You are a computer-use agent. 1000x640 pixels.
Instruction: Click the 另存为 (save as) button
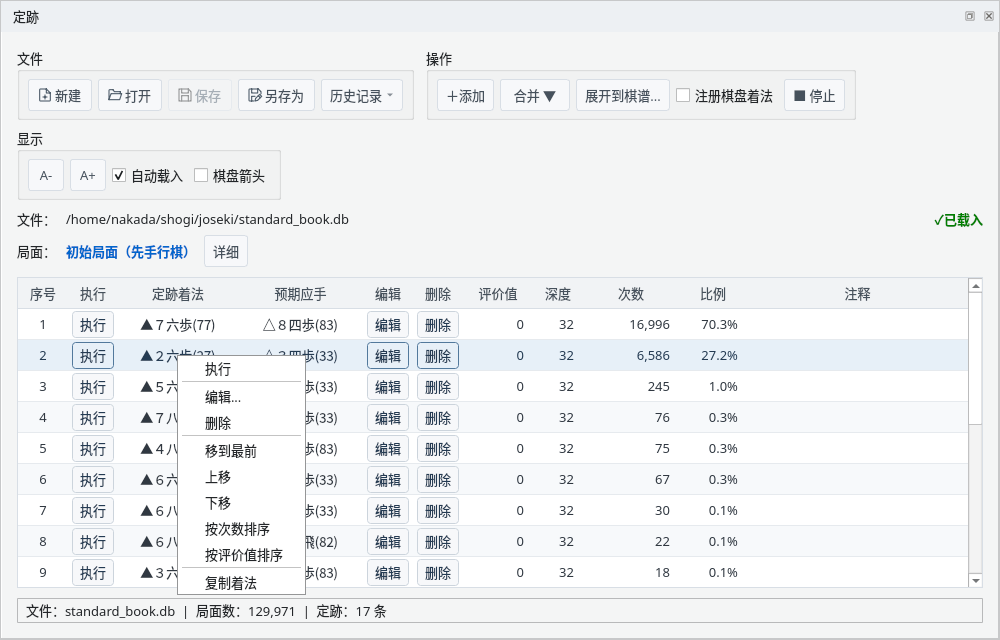coord(276,96)
